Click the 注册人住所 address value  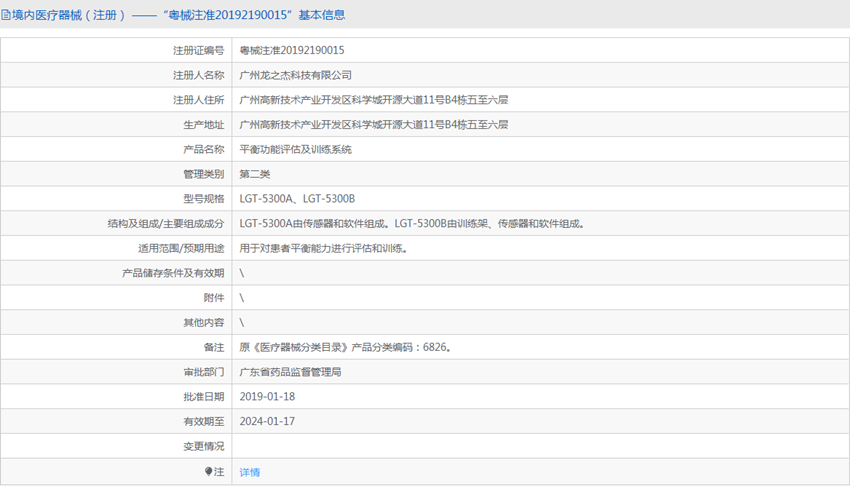(x=374, y=100)
